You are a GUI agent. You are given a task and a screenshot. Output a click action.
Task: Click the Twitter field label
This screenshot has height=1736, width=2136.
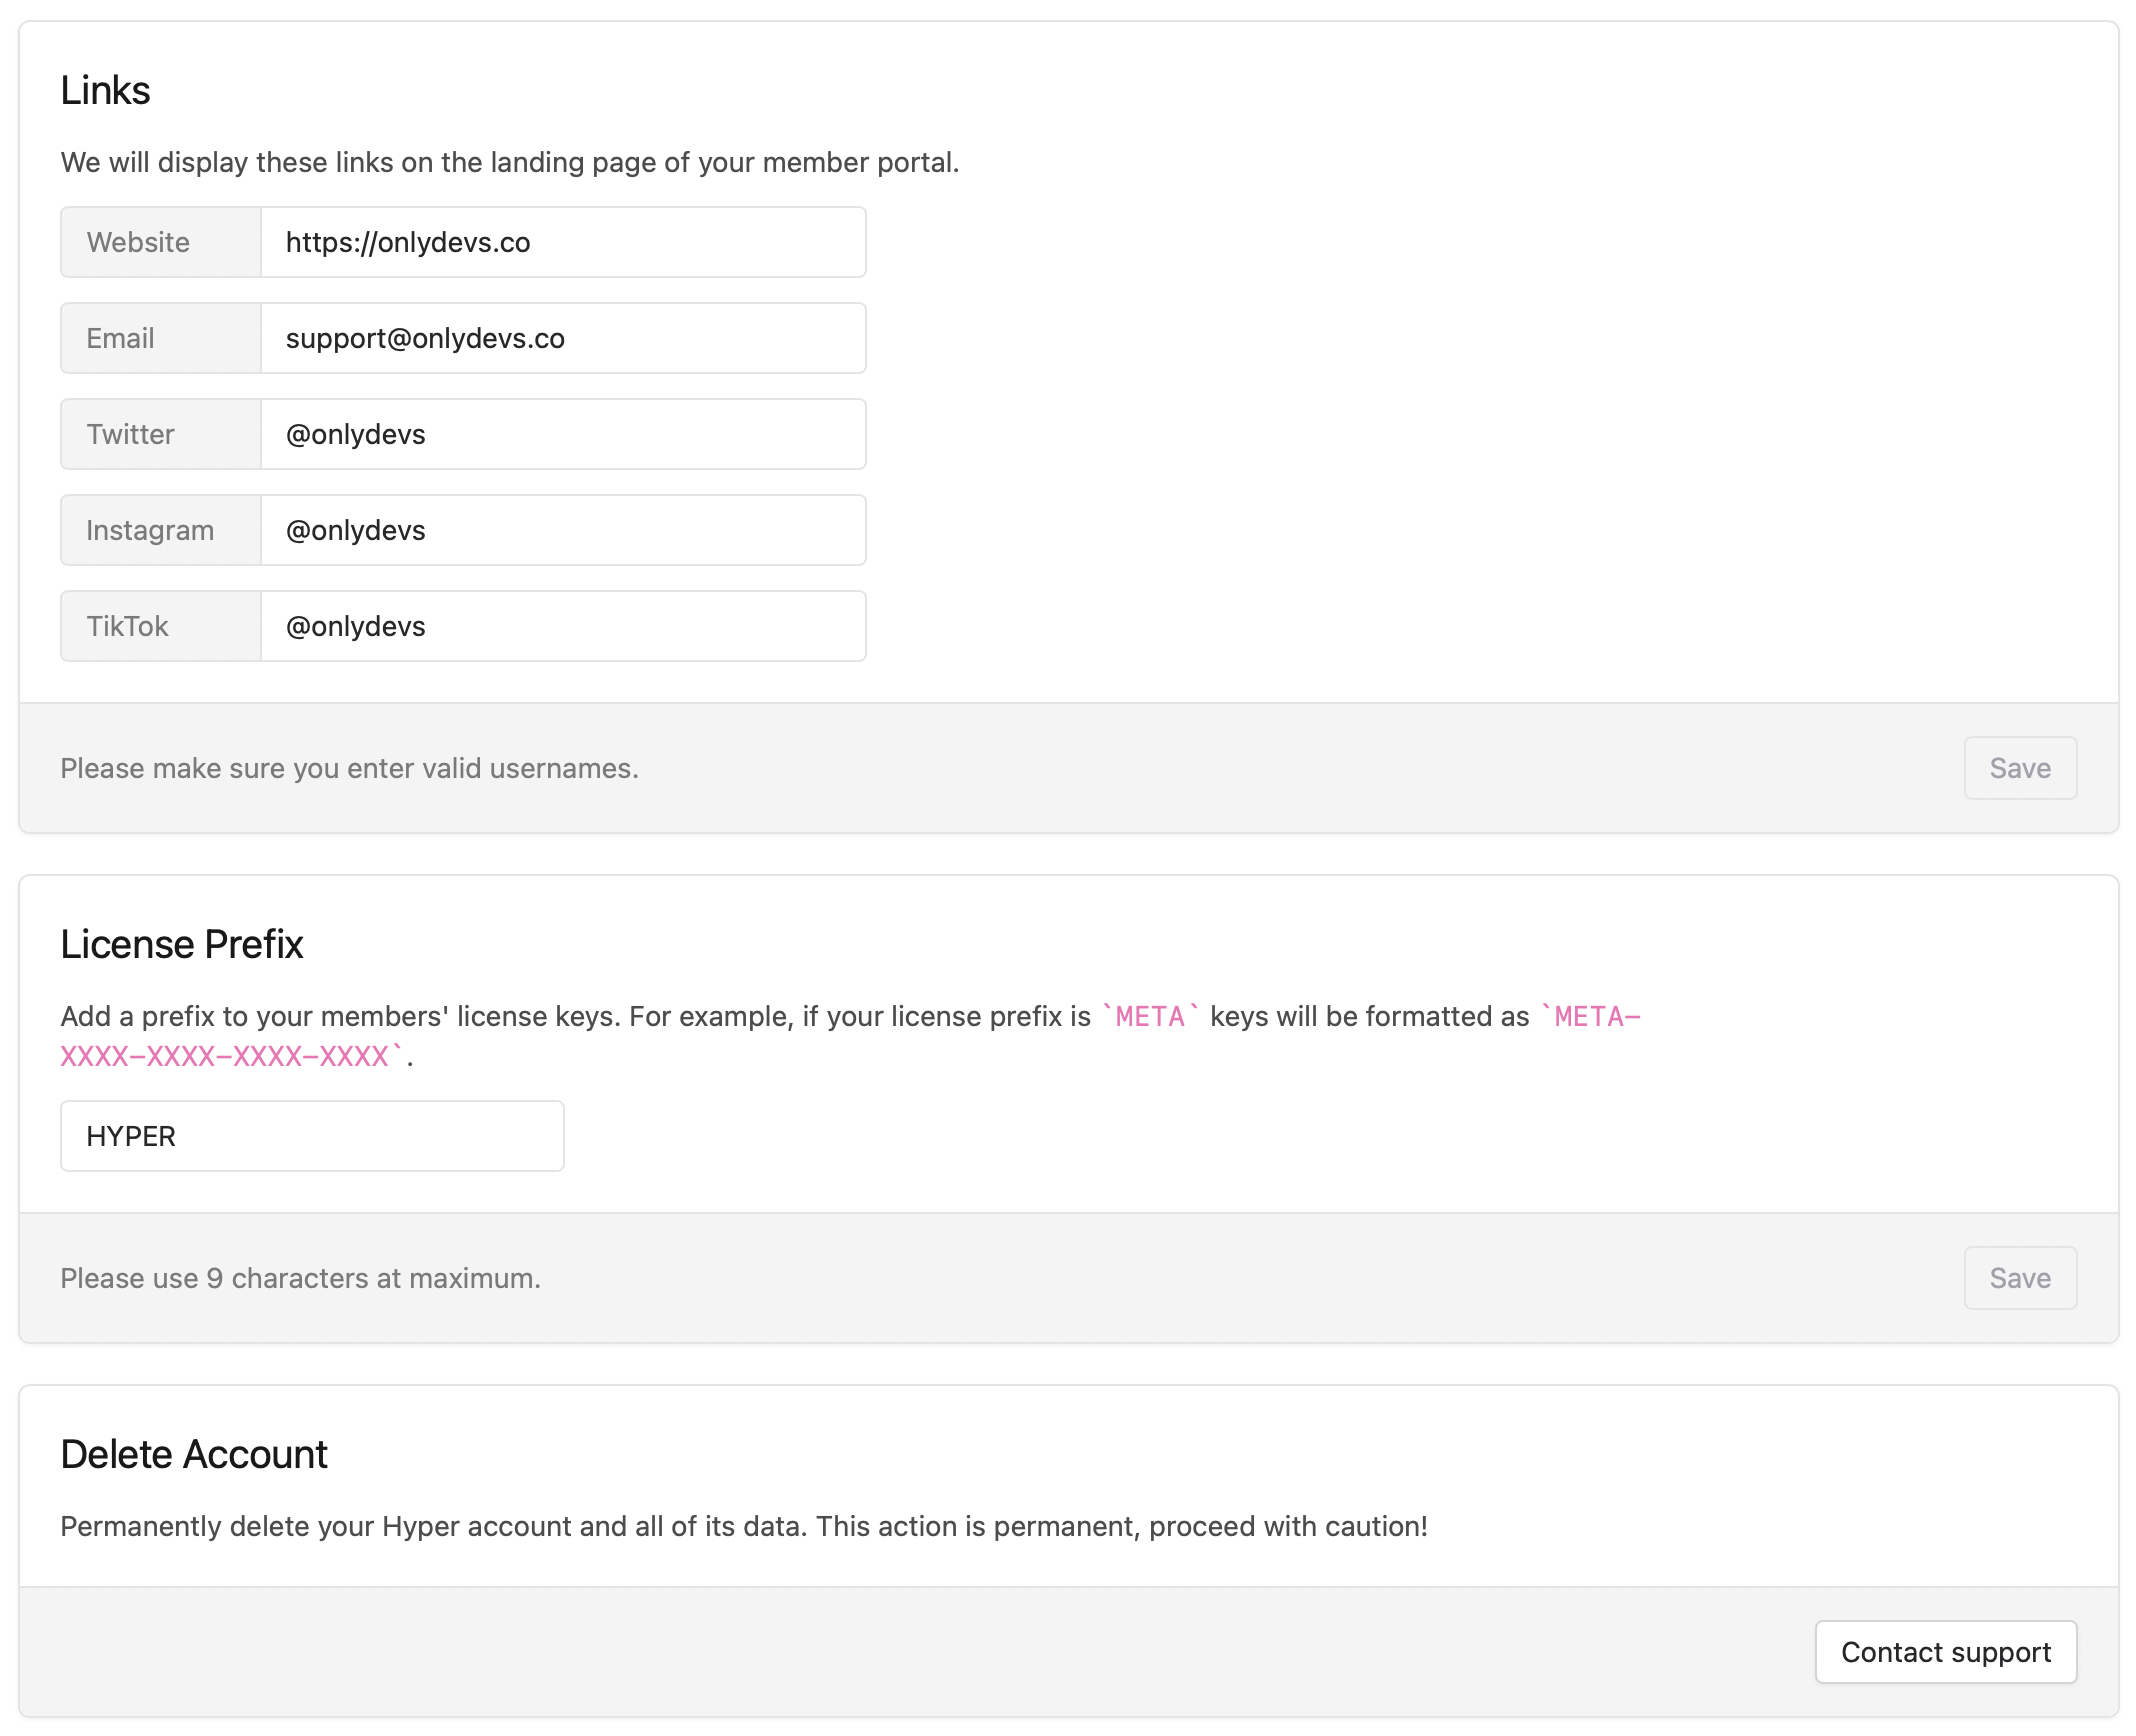(130, 434)
